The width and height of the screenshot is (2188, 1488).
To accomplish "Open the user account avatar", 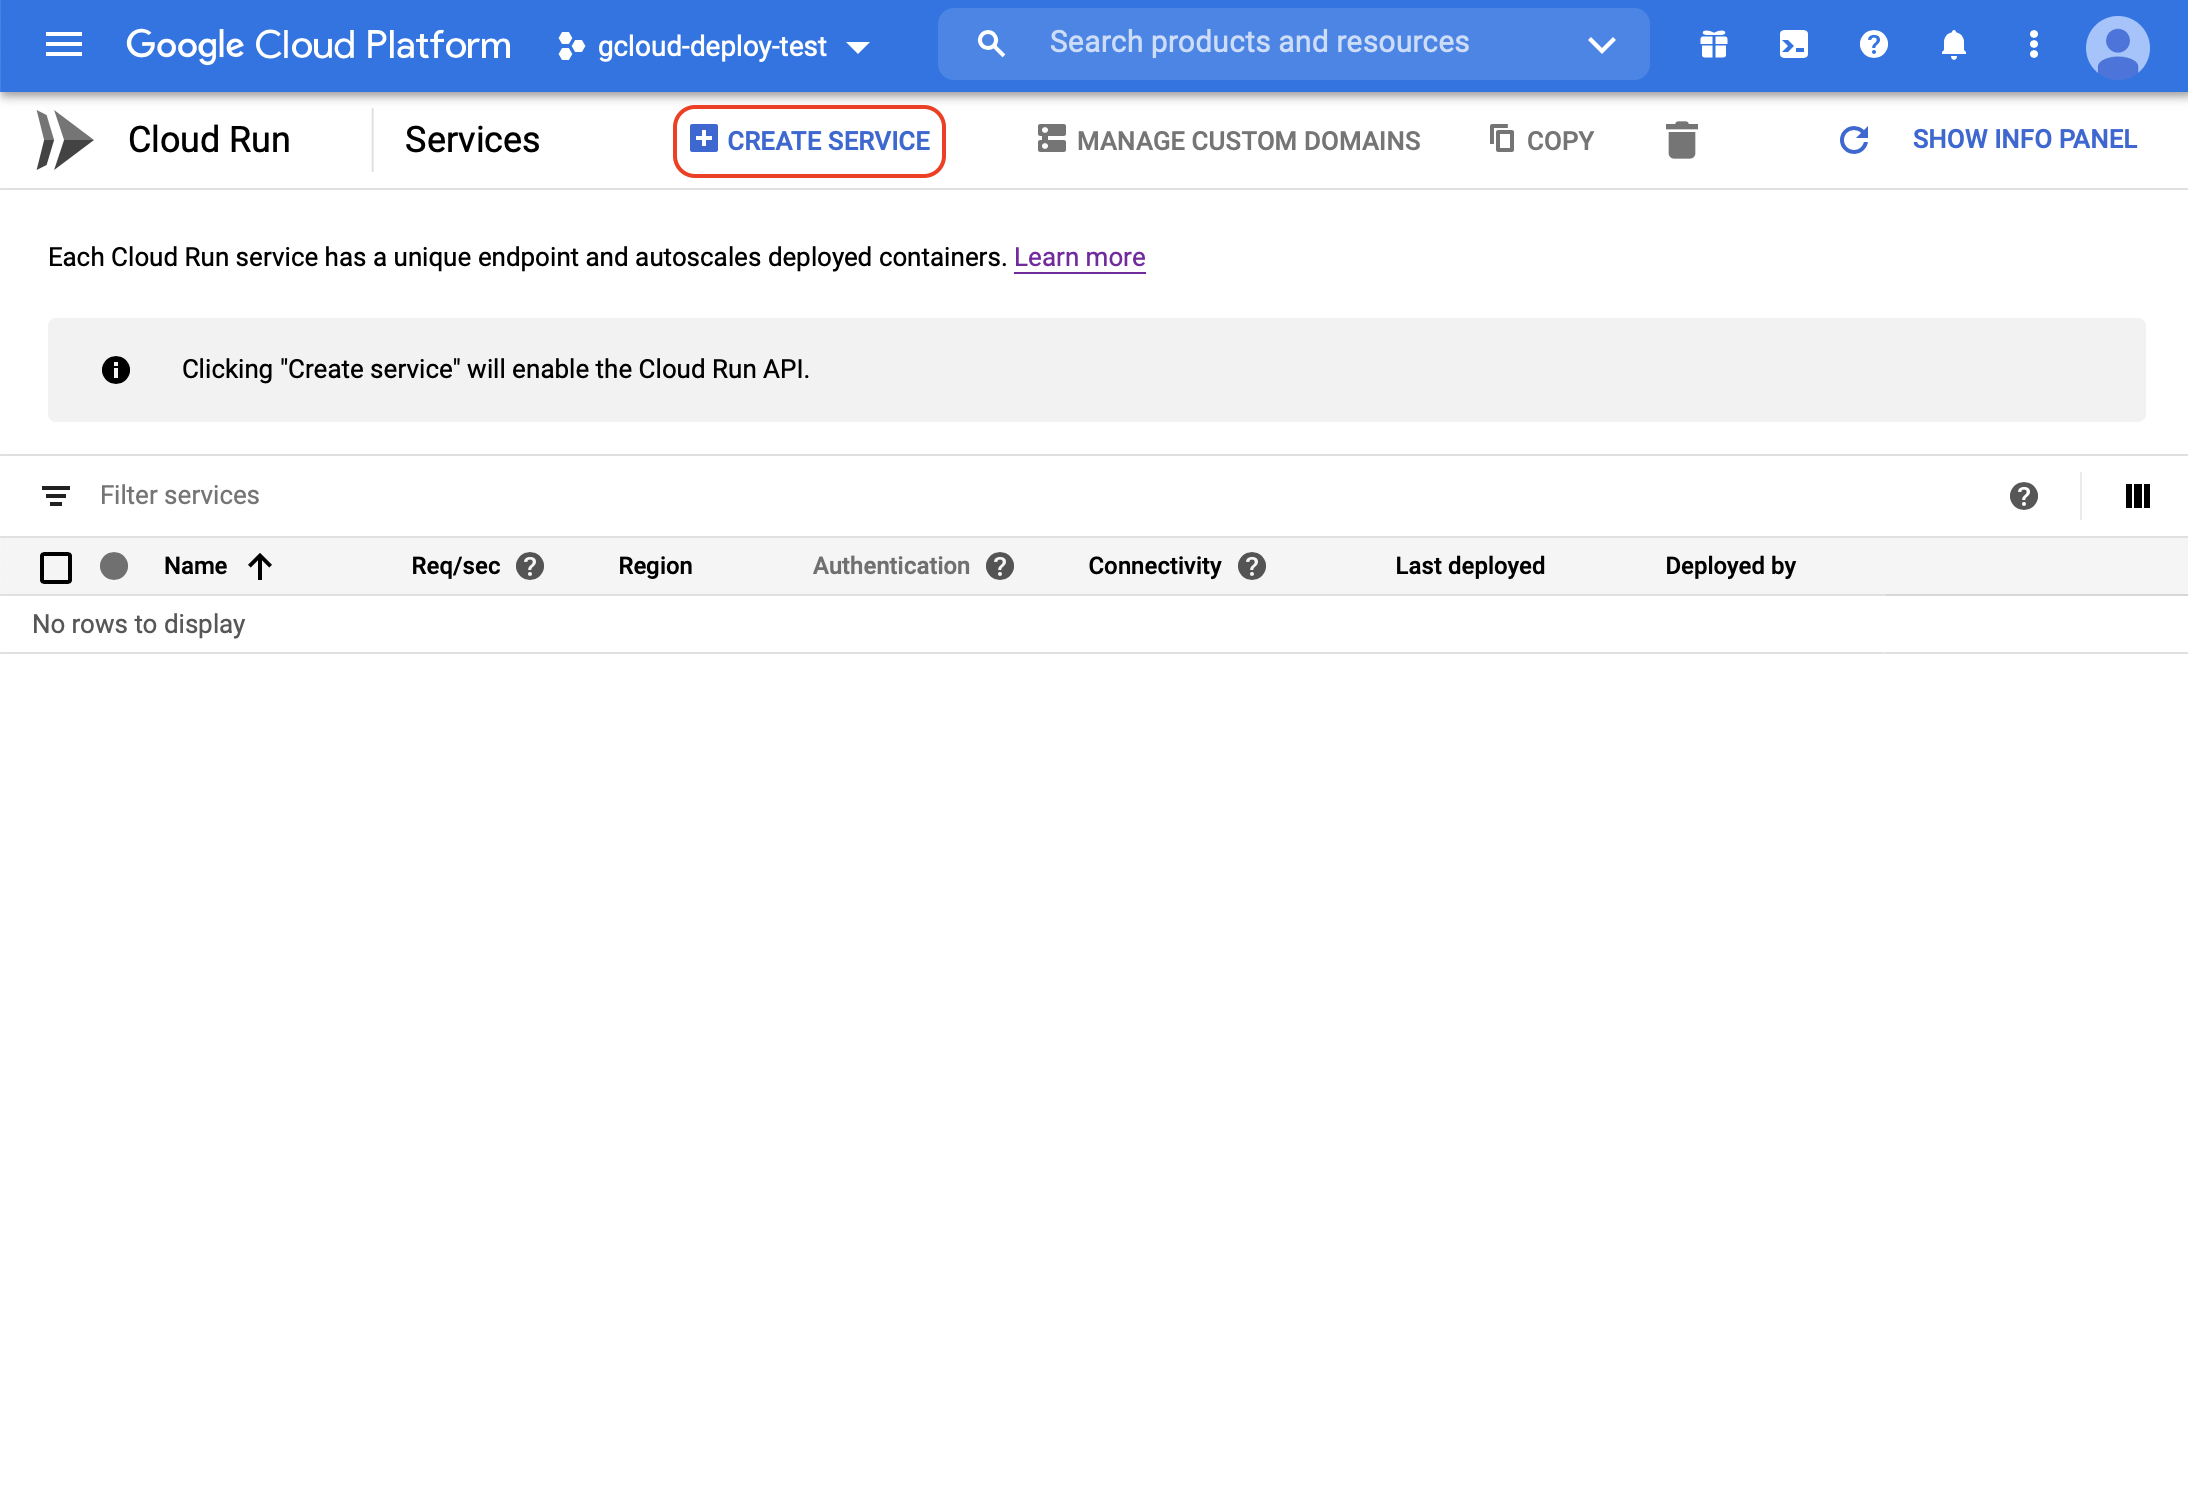I will (x=2118, y=47).
